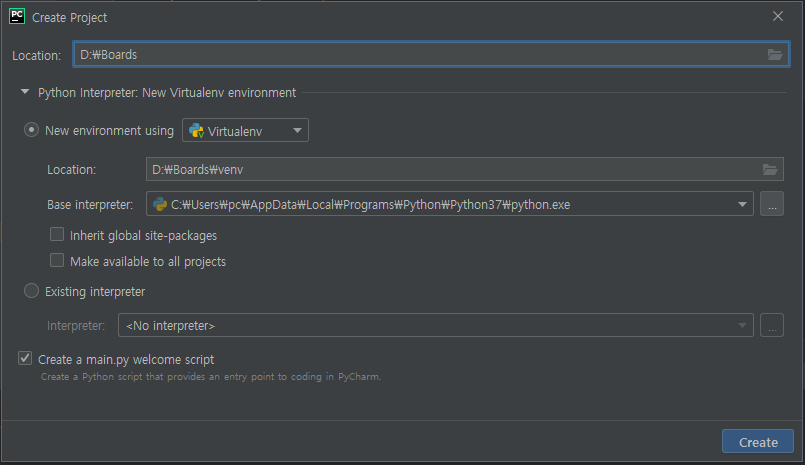Screen dimensions: 805x465
Task: Open base interpreter browse ellipsis button
Action: 772,204
